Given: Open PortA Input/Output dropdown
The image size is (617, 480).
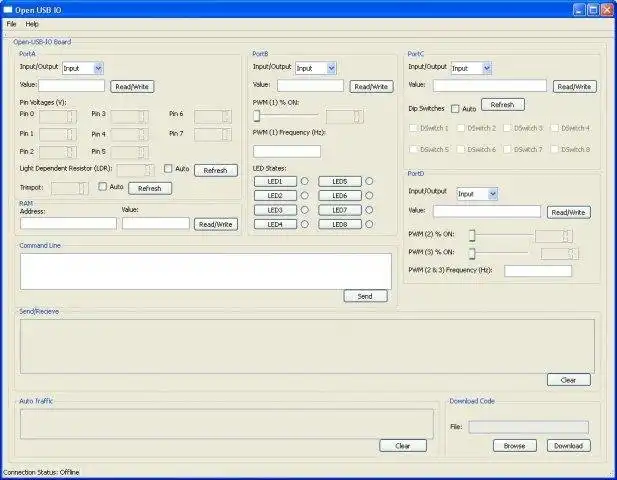Looking at the screenshot, I should (83, 68).
